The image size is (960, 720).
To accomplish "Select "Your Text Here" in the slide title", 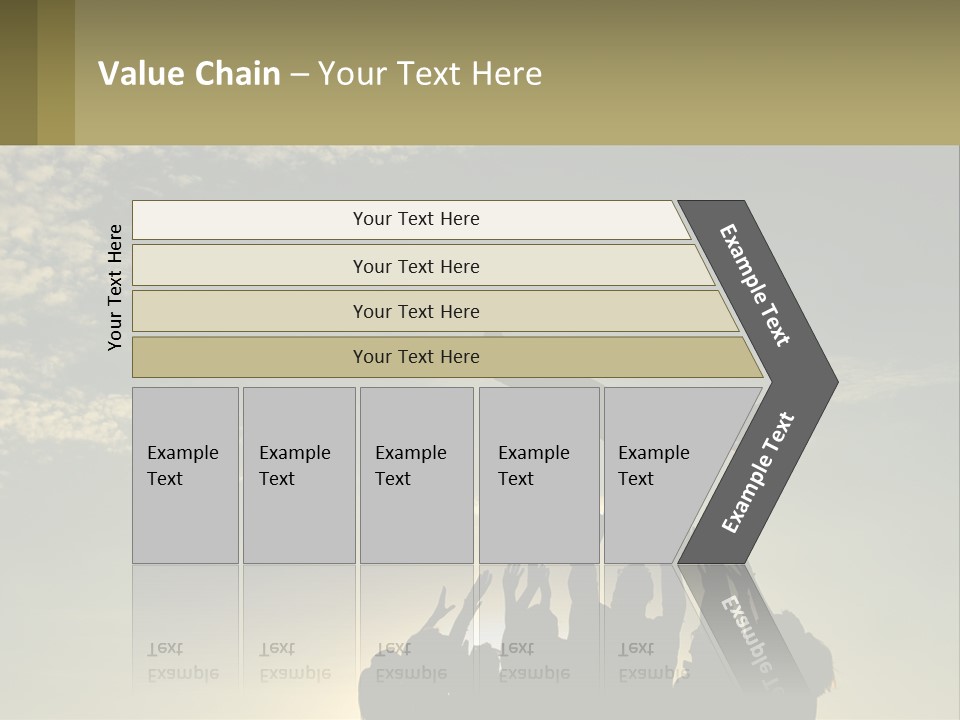I will [x=430, y=74].
